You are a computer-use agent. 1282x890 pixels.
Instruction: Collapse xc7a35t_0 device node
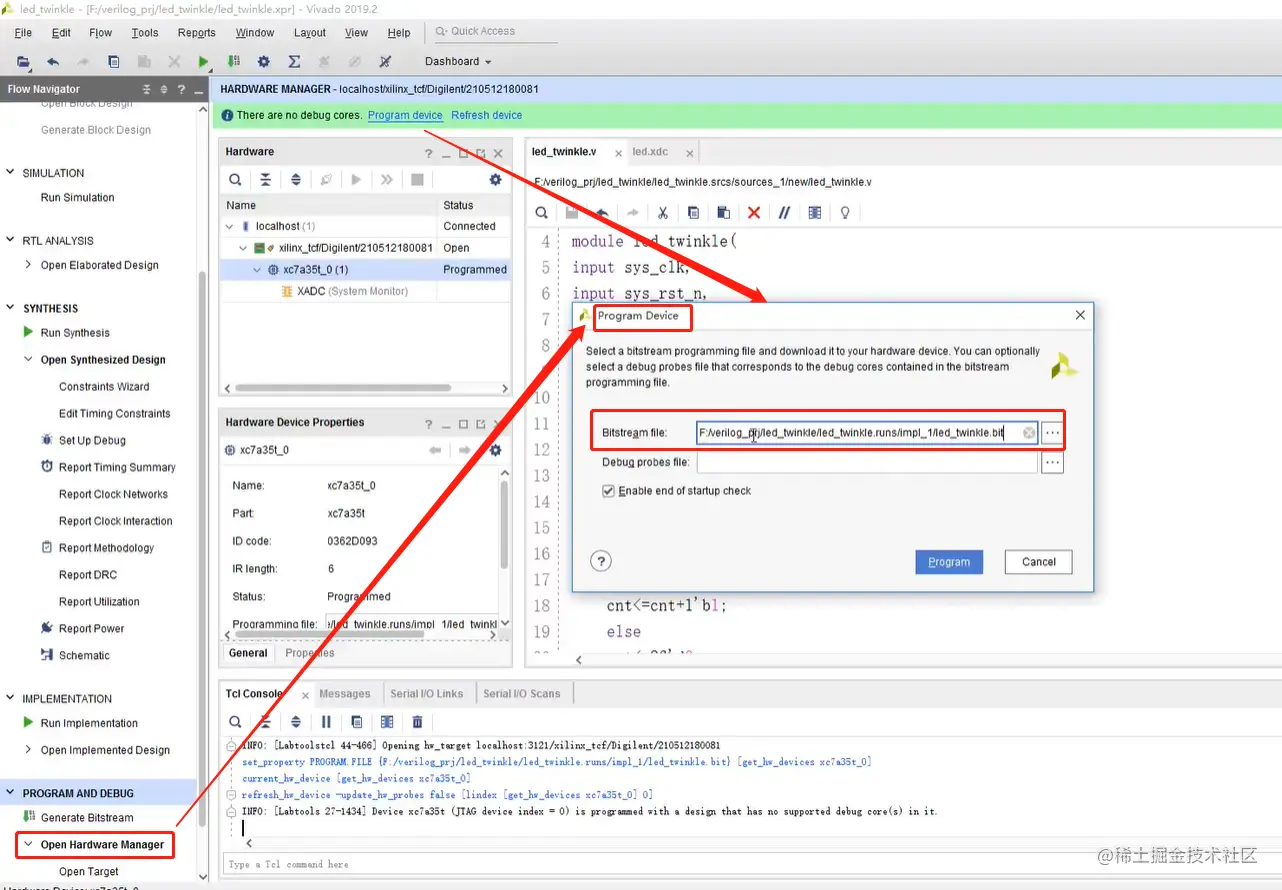coord(257,270)
